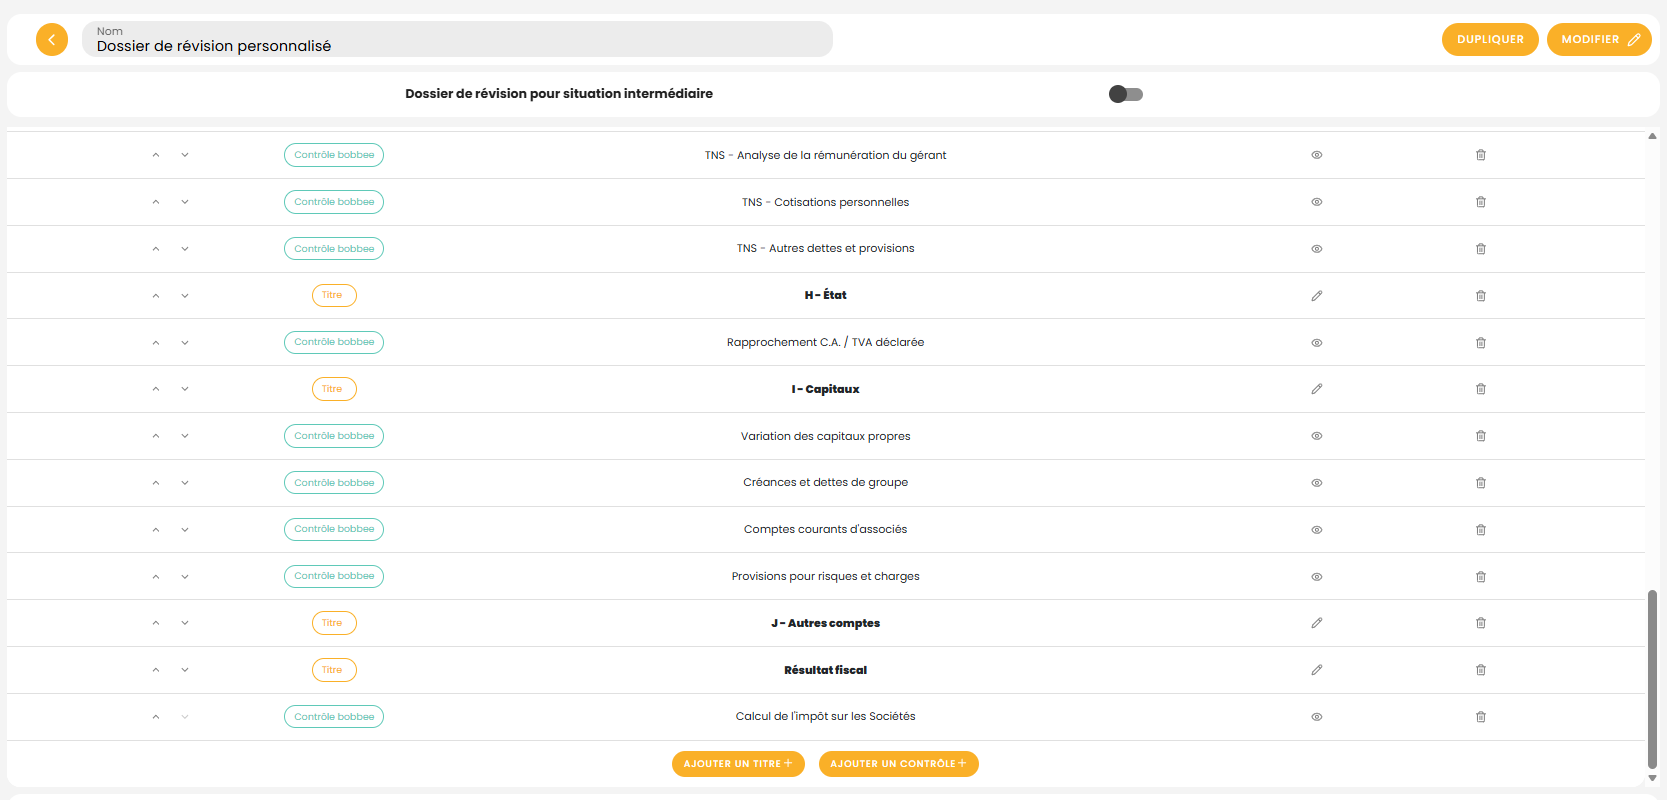The width and height of the screenshot is (1667, 800).
Task: Show Rapprochement C.A. / TVA déclarée details
Action: tap(1317, 343)
